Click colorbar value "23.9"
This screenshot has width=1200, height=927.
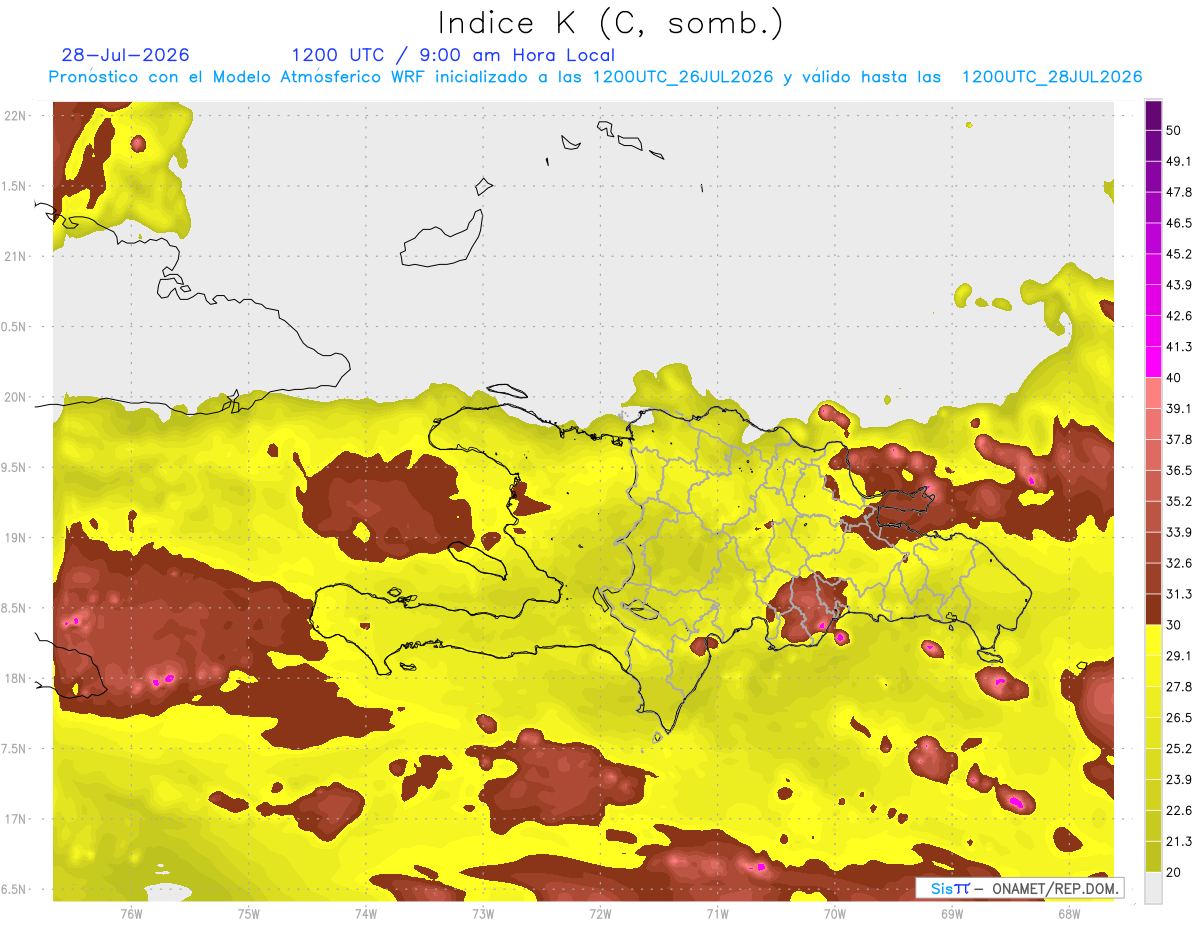tap(1179, 780)
